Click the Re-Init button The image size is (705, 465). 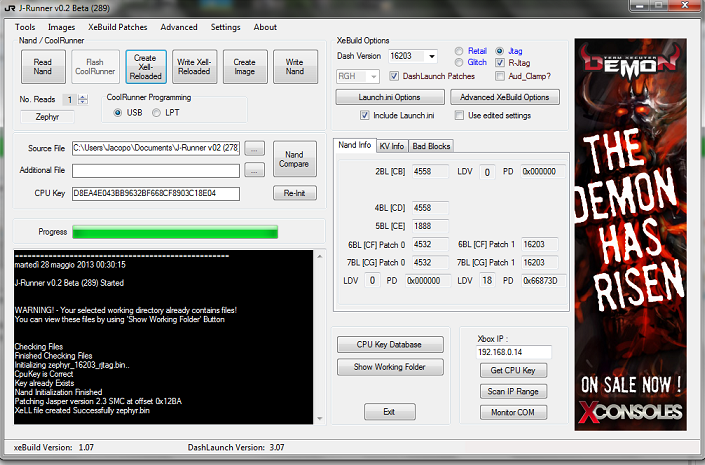pos(294,193)
